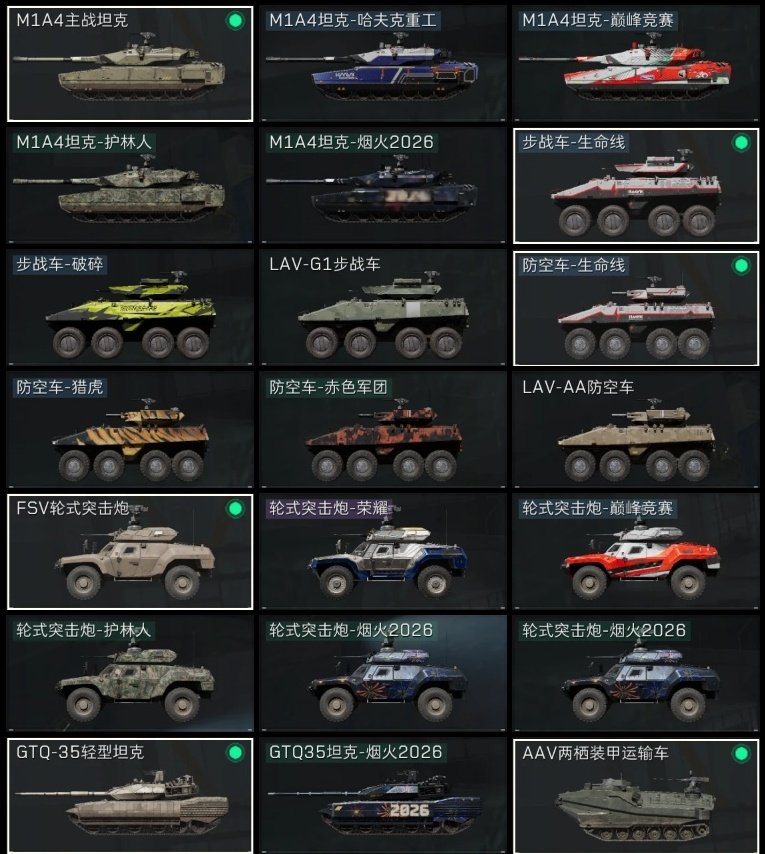Select the GTQ35坦克-烟火2026 fireworks skin

click(383, 796)
